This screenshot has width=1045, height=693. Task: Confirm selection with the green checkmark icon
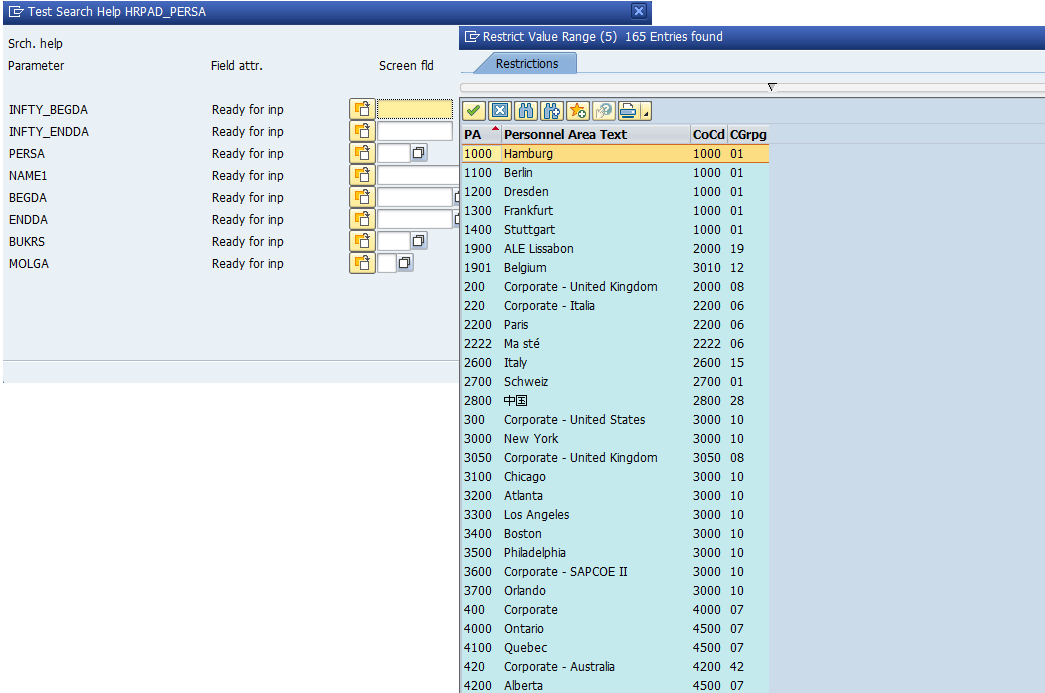click(474, 111)
